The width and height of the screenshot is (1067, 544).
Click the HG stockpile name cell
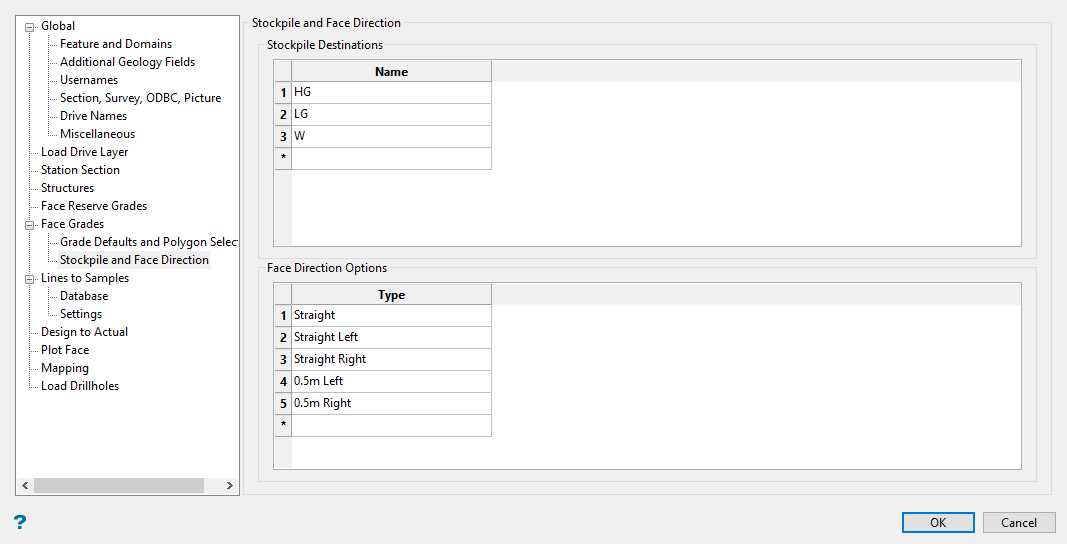click(390, 92)
